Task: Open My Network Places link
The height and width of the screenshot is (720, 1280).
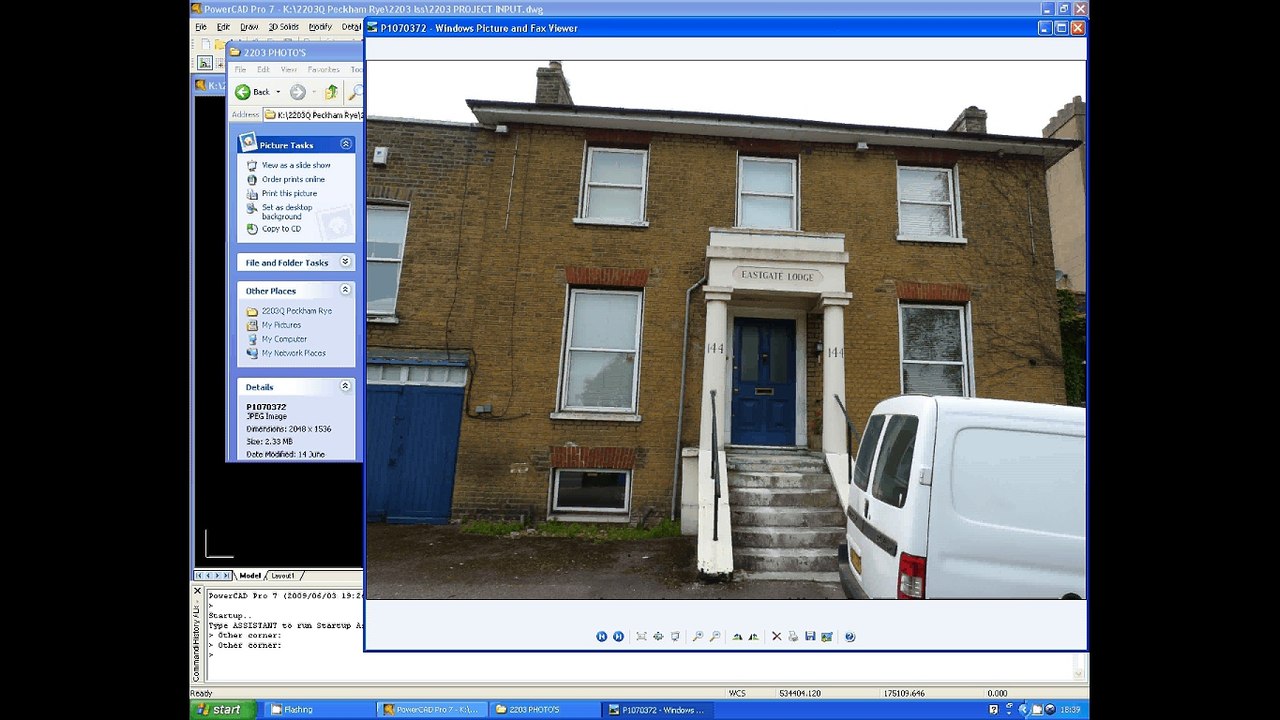Action: [294, 353]
